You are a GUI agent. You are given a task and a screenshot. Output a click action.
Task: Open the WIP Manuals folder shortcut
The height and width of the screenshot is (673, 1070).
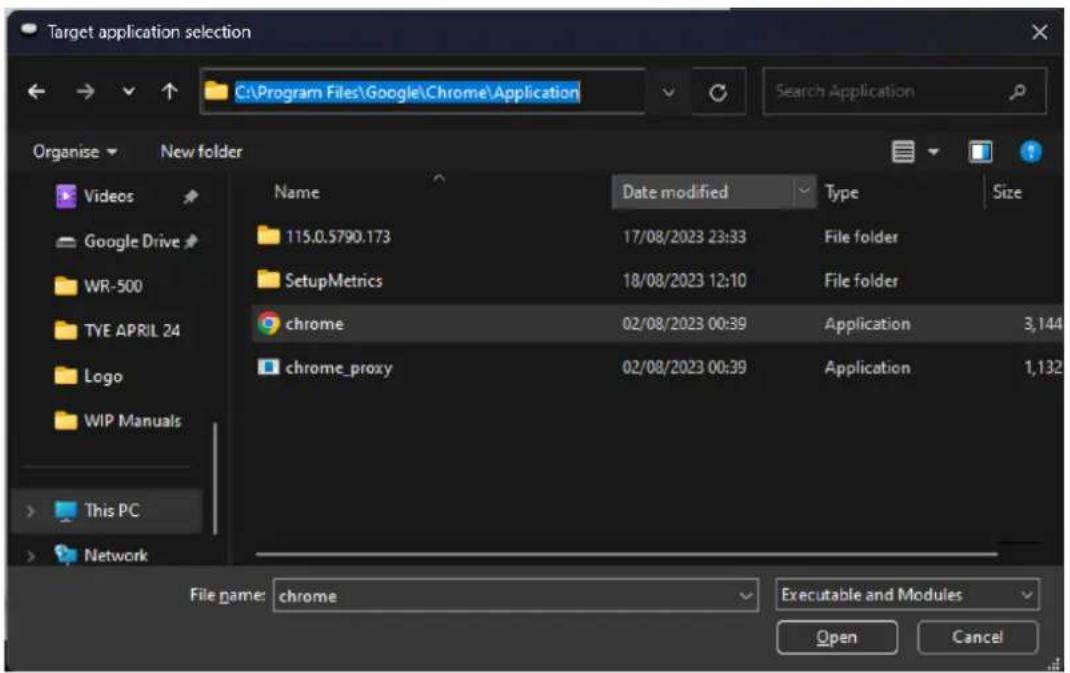[x=118, y=420]
